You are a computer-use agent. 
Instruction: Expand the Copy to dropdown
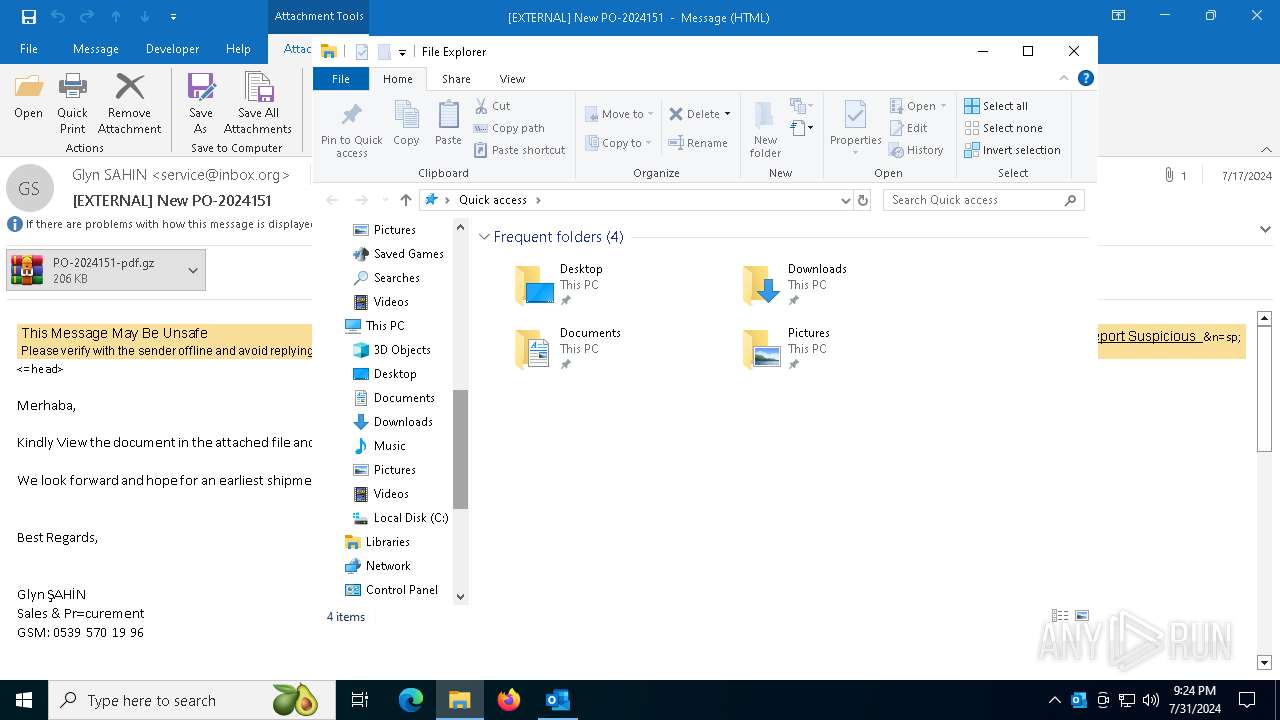pos(650,143)
